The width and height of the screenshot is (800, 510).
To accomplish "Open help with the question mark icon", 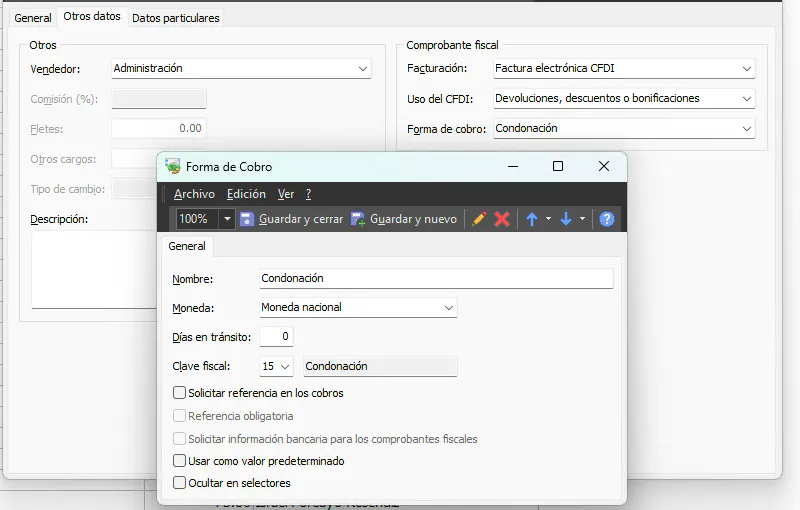I will tap(606, 219).
